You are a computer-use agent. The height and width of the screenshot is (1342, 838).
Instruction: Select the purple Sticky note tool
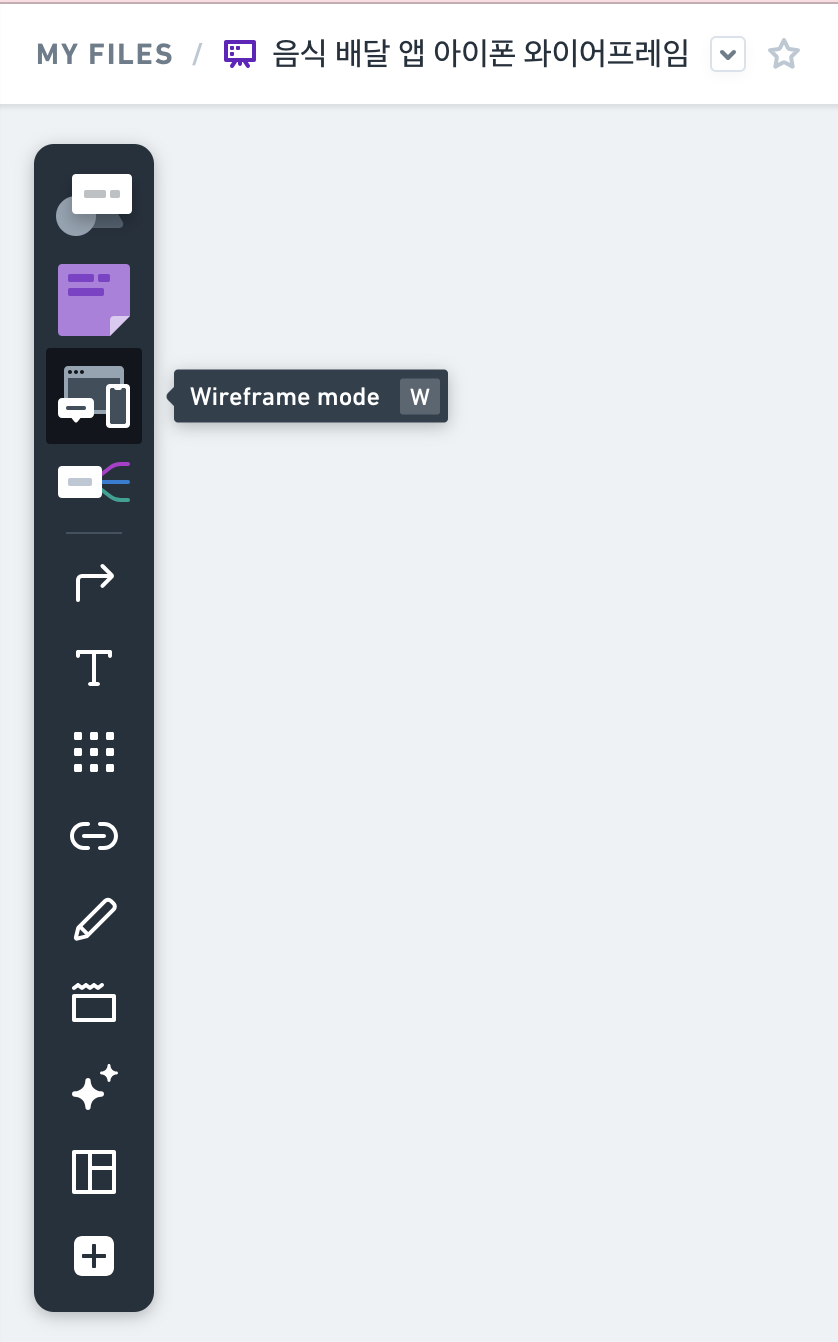coord(94,300)
